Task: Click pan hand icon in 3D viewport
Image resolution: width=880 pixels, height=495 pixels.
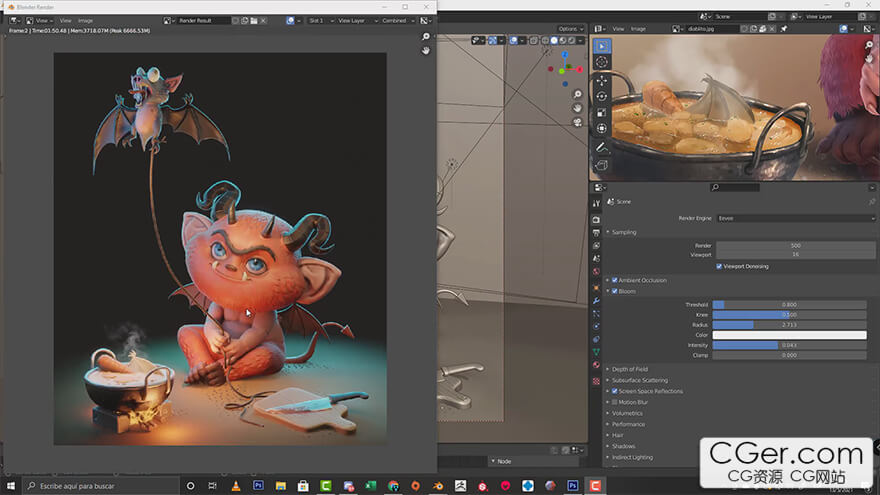Action: 577,108
